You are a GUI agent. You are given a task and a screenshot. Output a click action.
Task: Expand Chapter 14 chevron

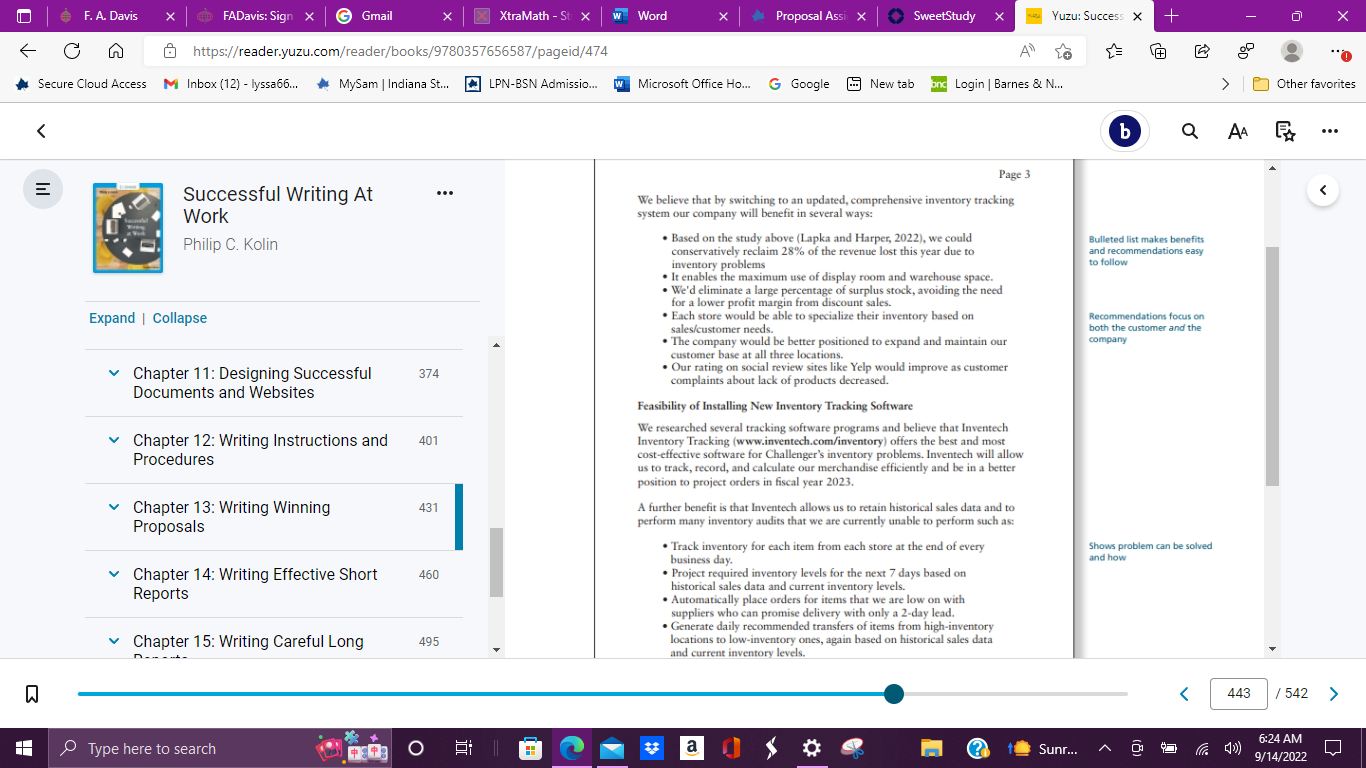pos(113,574)
